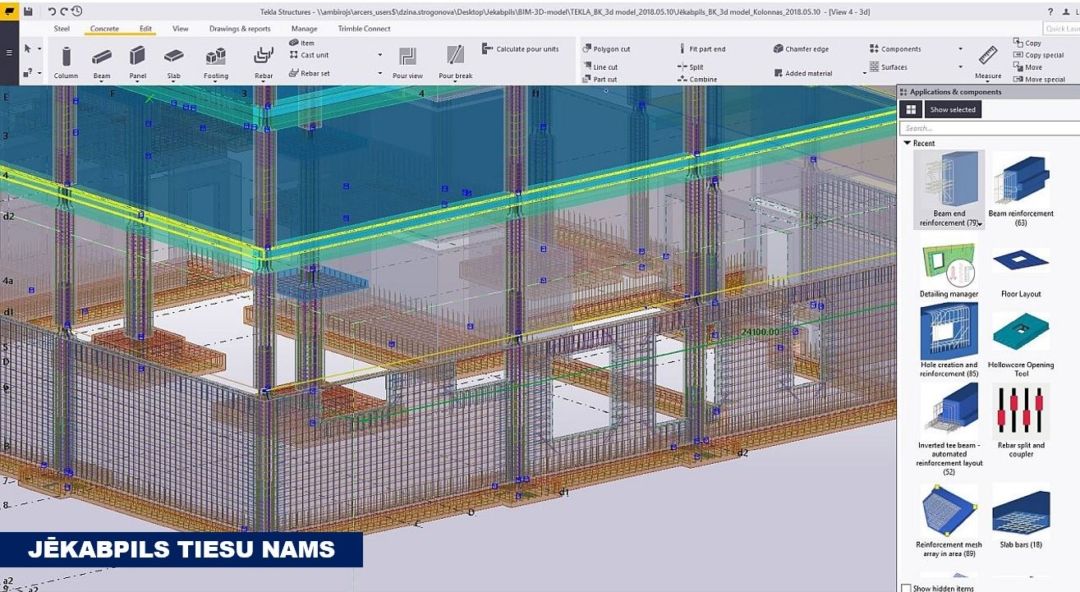Select the Slab bars (18) component thumbnail

1021,517
